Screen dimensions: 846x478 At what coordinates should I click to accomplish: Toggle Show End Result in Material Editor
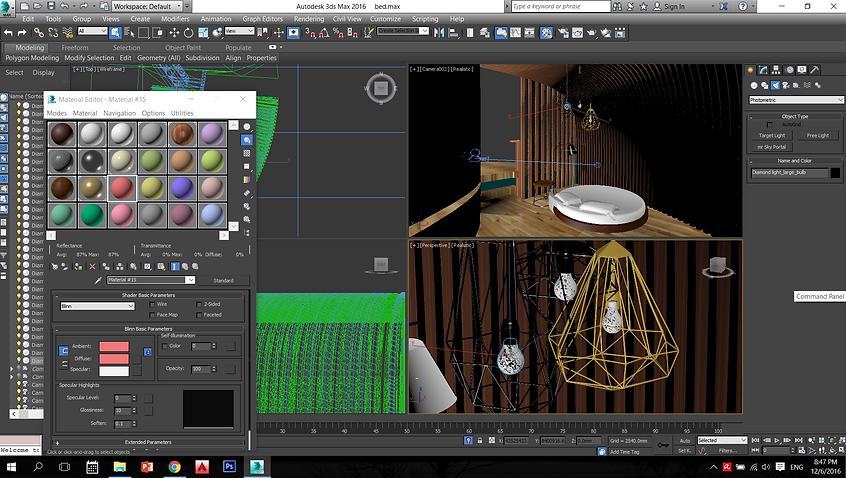175,267
